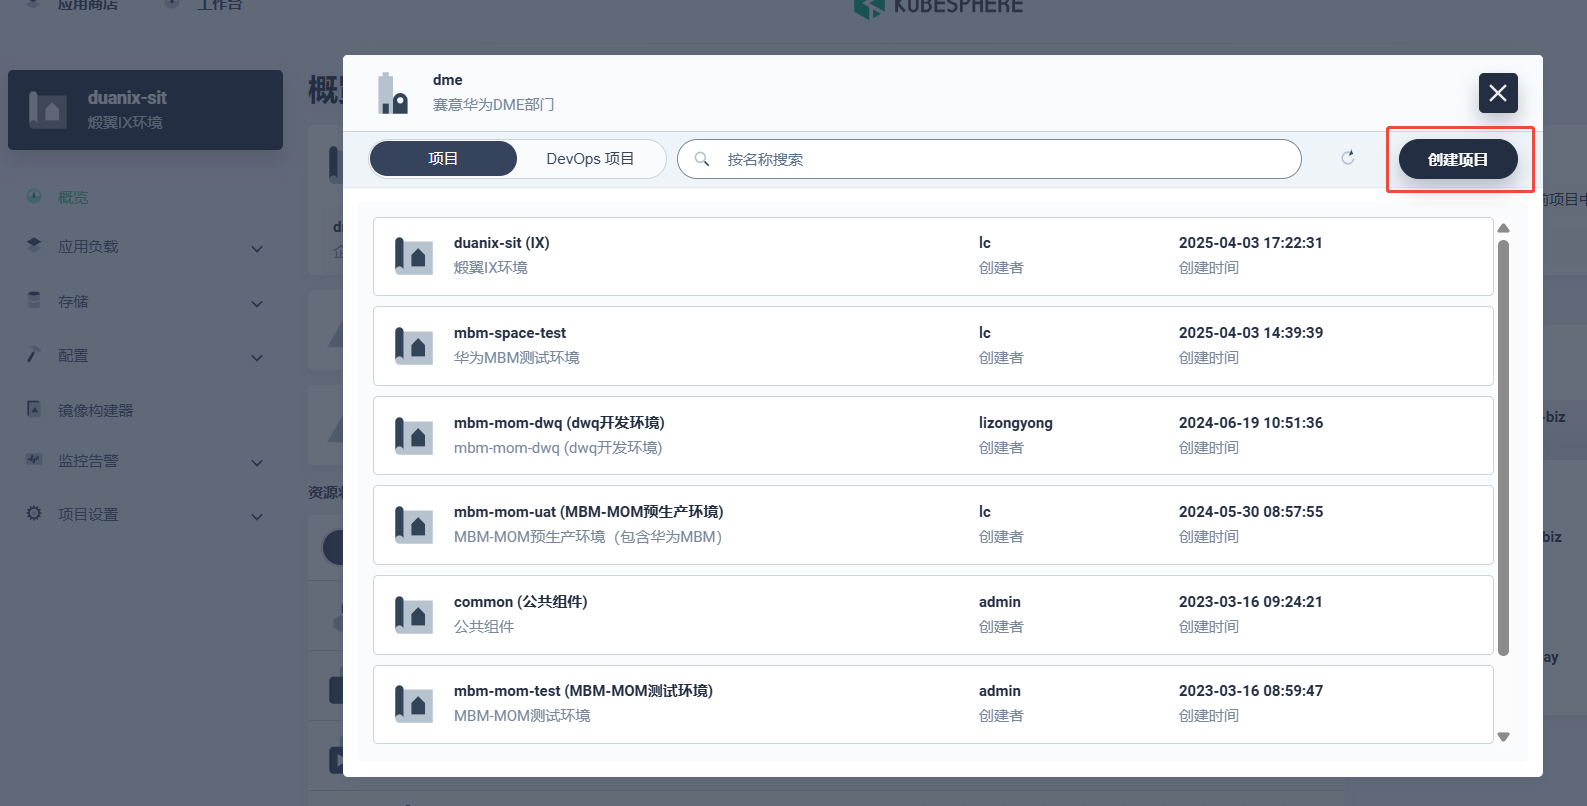
Task: Open the mbm-mom-uat project link
Action: pos(588,512)
